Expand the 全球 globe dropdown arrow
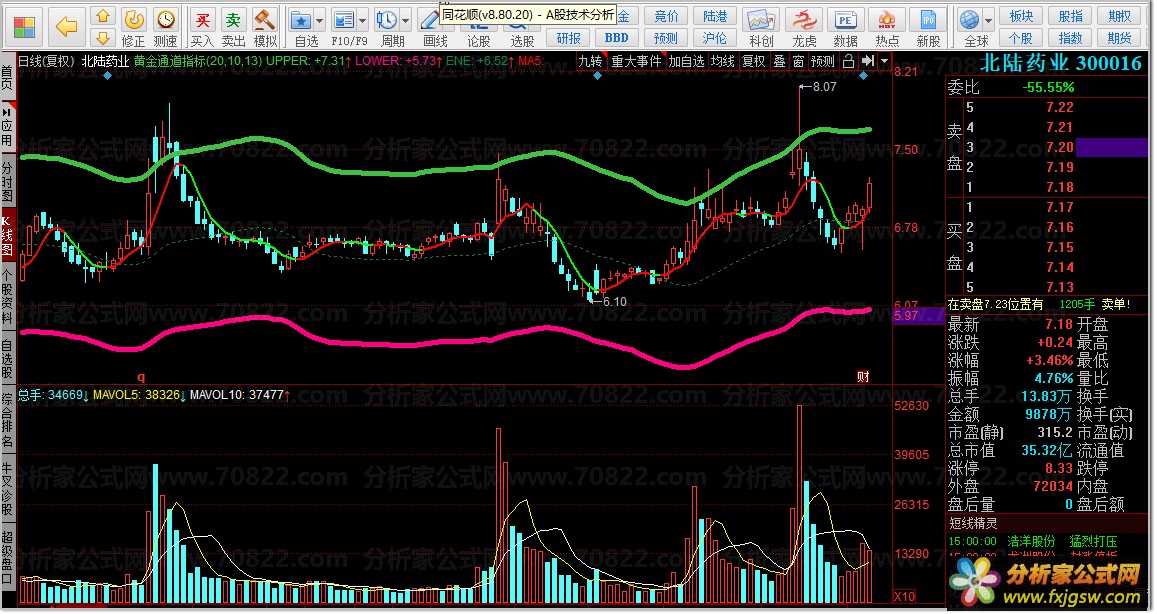This screenshot has height=614, width=1157. coord(990,21)
